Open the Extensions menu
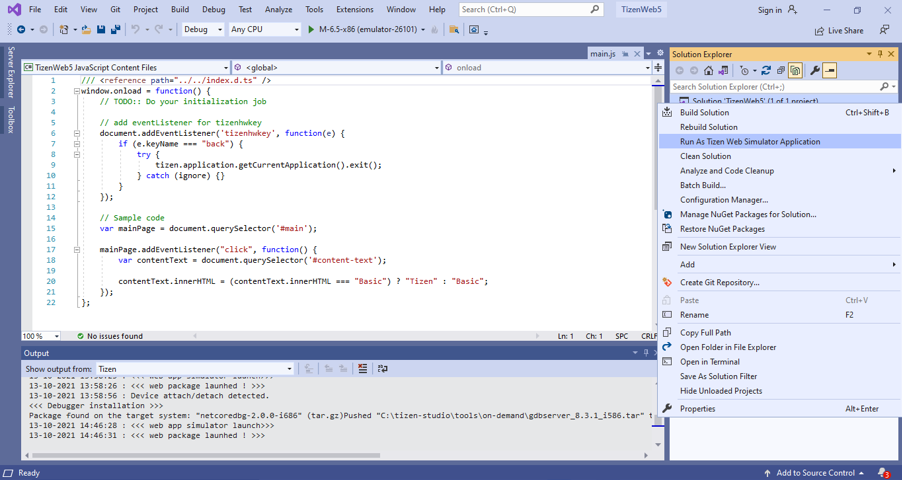The width and height of the screenshot is (902, 481). click(354, 10)
